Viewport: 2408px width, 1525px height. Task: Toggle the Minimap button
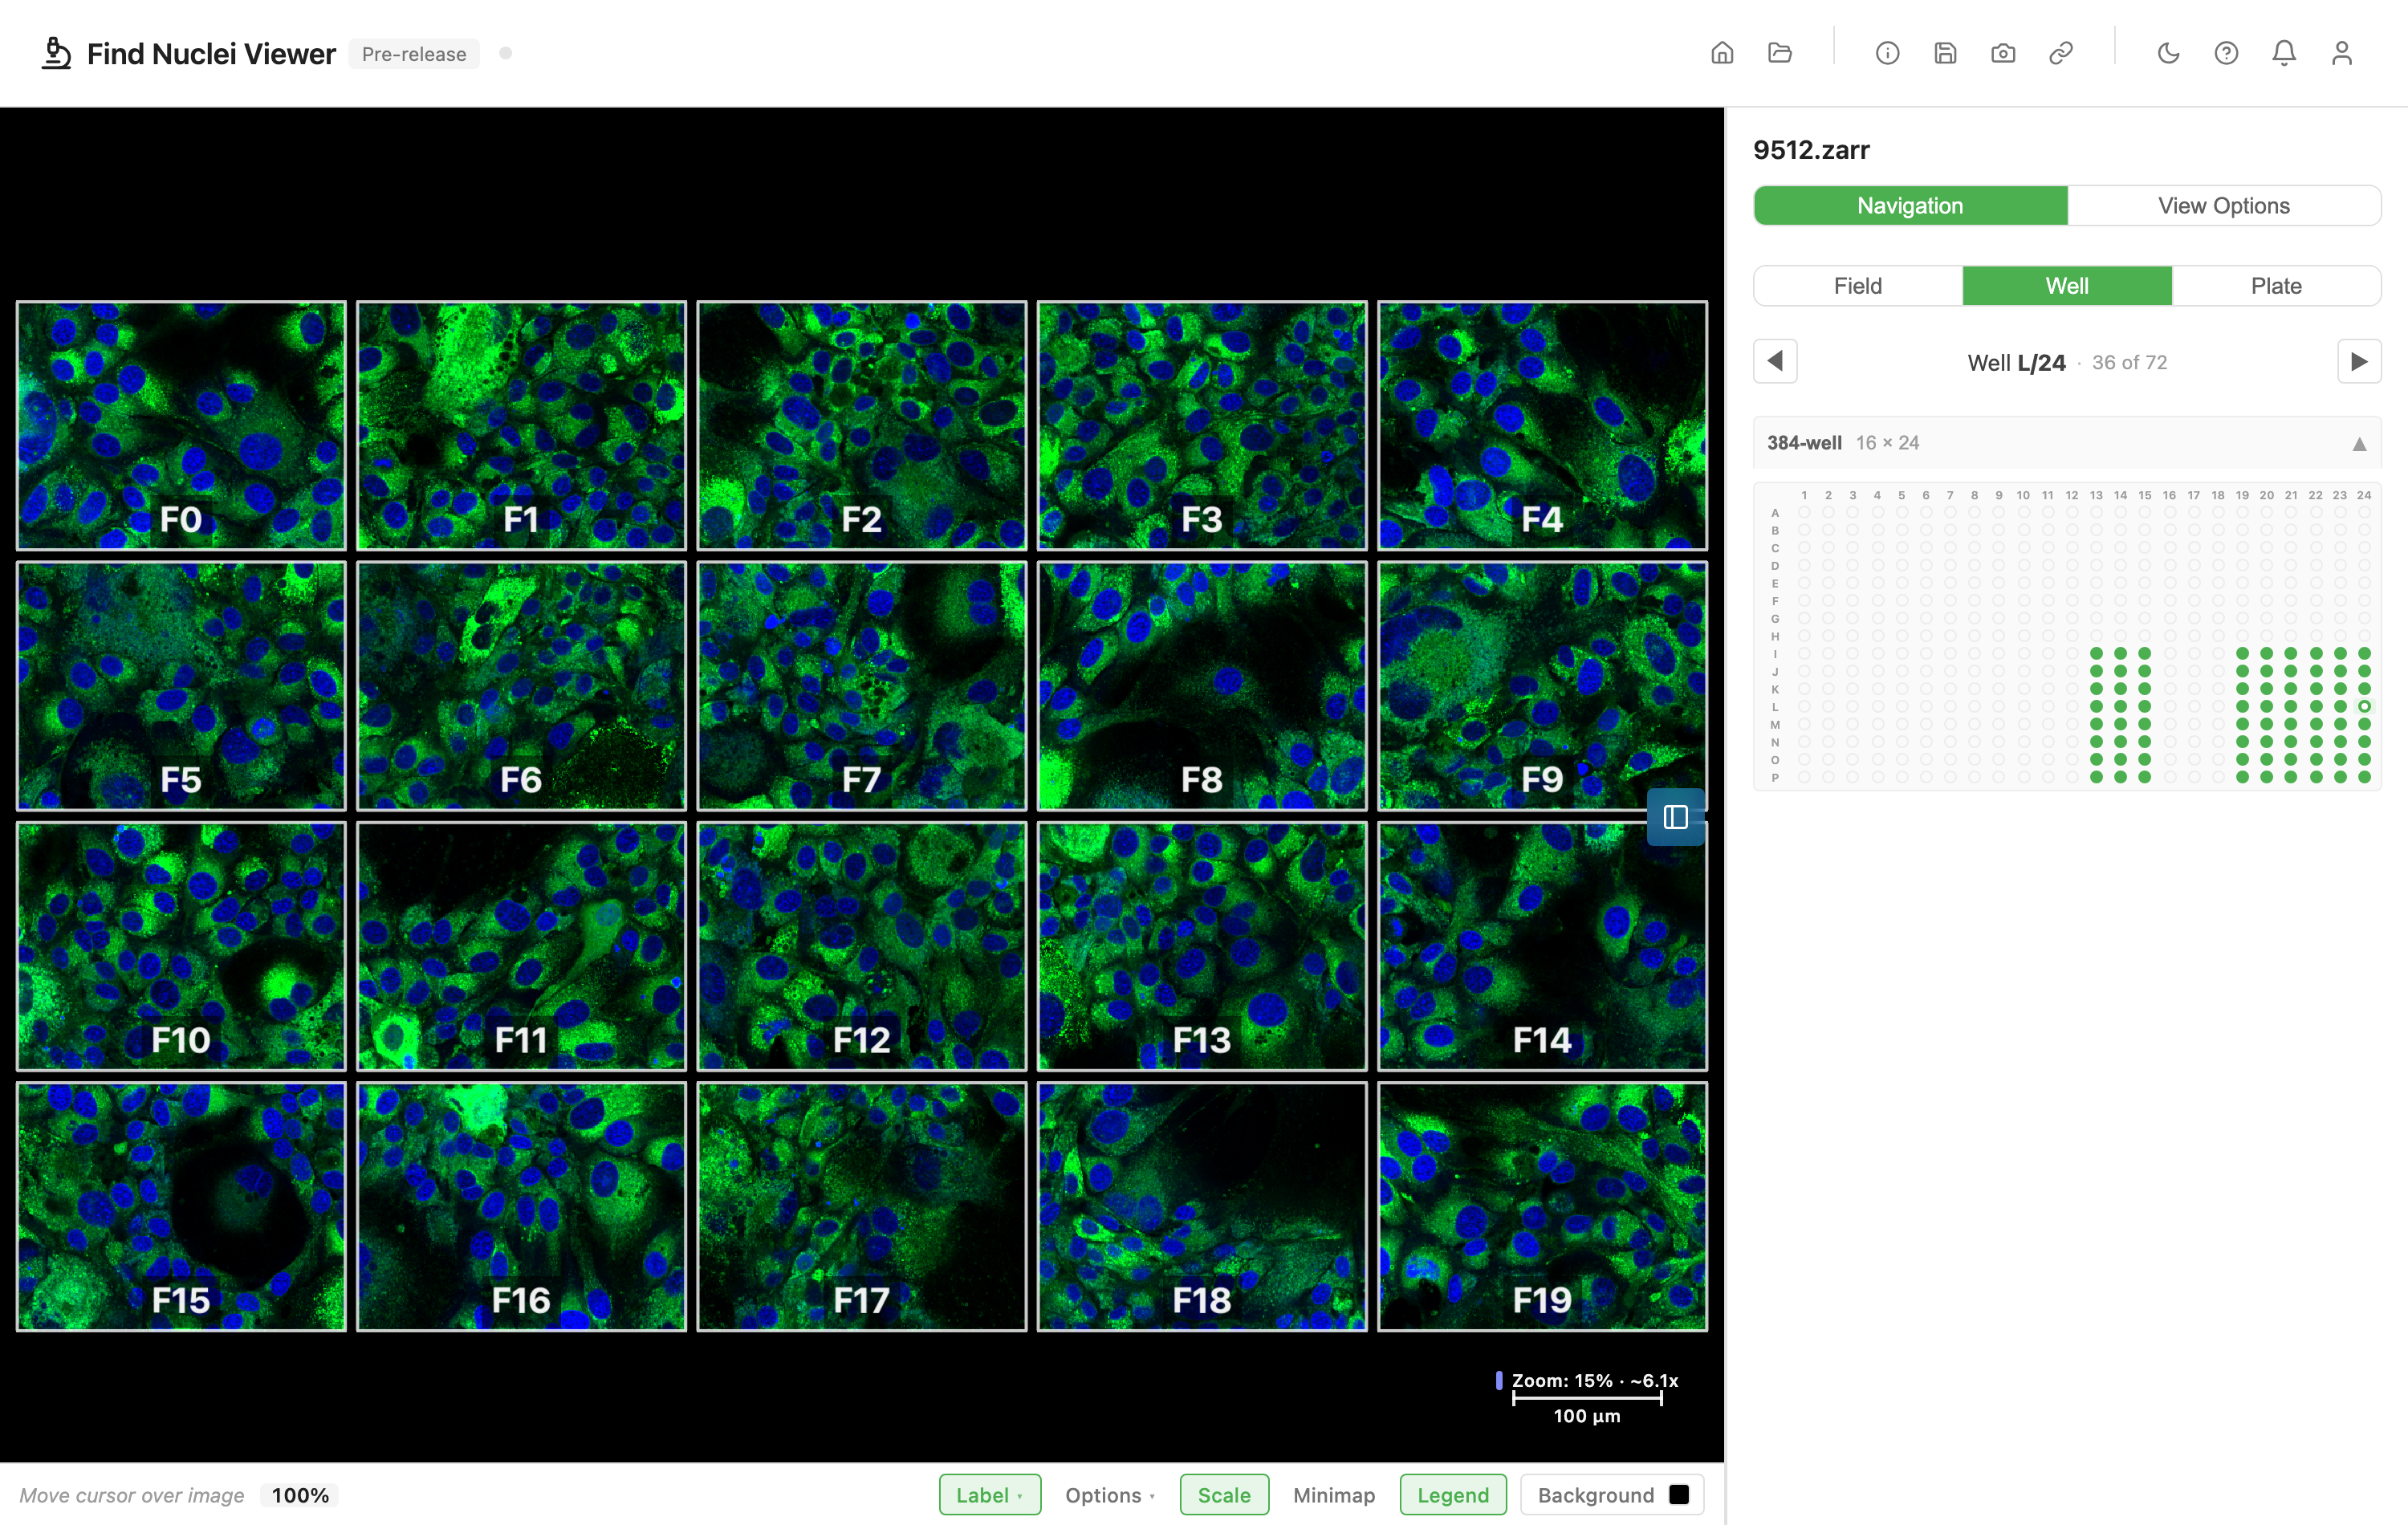[1334, 1494]
